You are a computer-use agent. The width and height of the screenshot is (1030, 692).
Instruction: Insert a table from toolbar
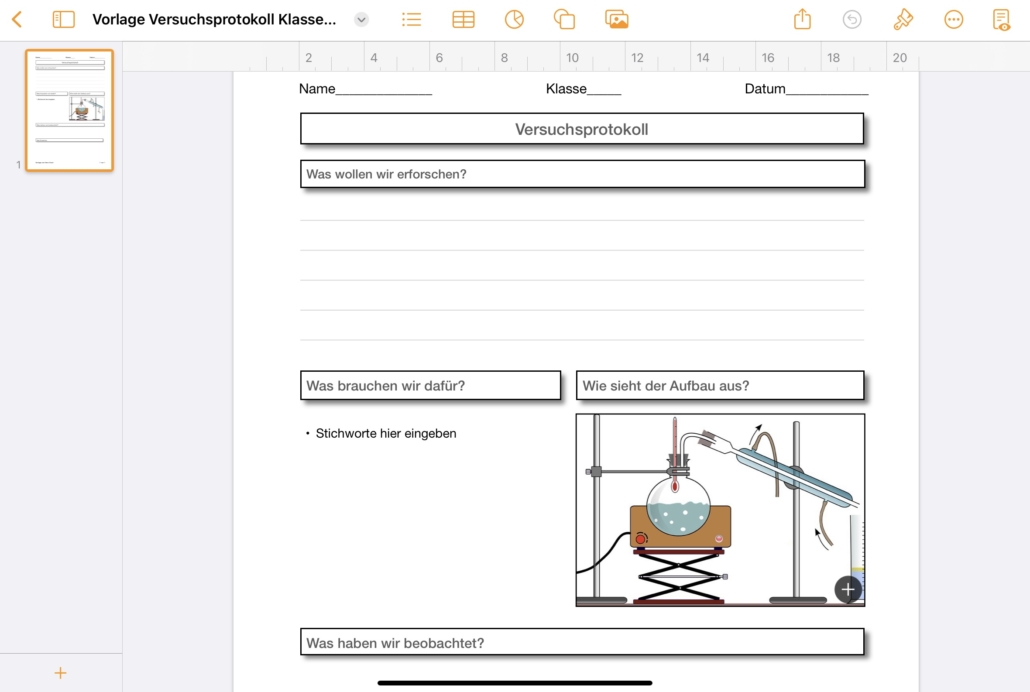click(463, 19)
